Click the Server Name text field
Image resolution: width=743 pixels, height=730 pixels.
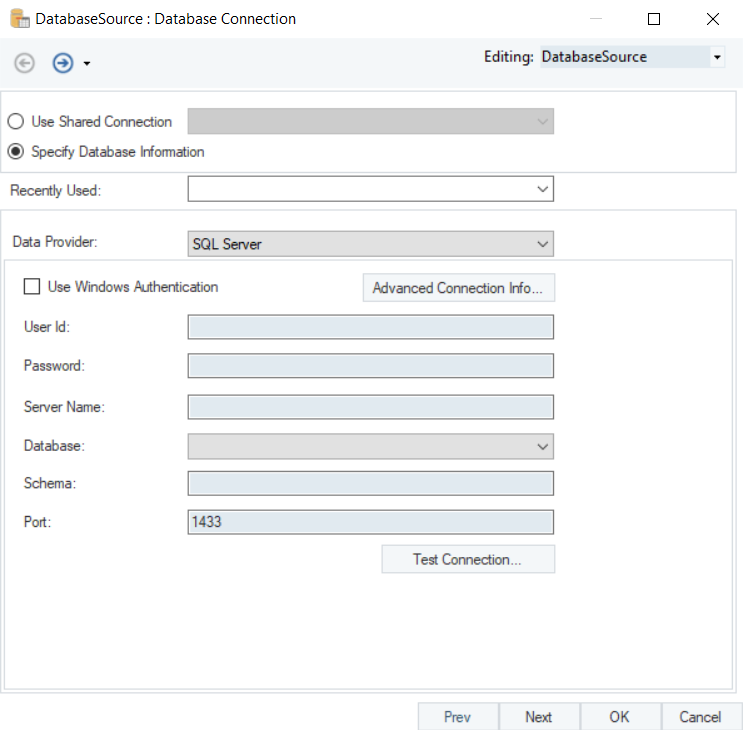(x=370, y=406)
